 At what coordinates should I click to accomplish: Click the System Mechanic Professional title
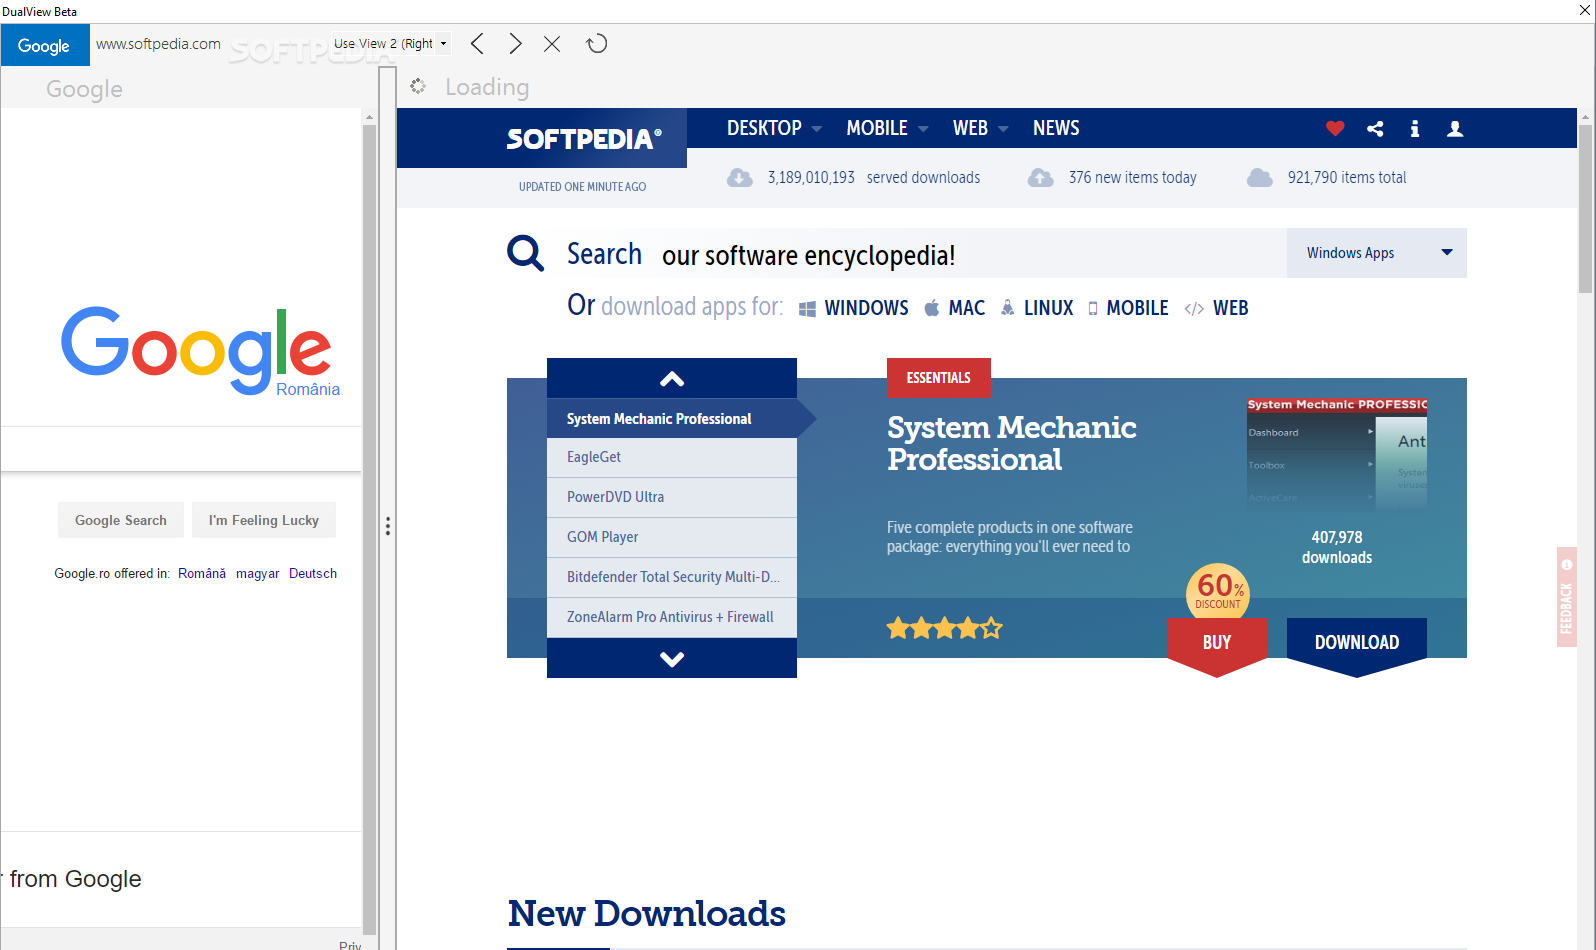pyautogui.click(x=1011, y=443)
